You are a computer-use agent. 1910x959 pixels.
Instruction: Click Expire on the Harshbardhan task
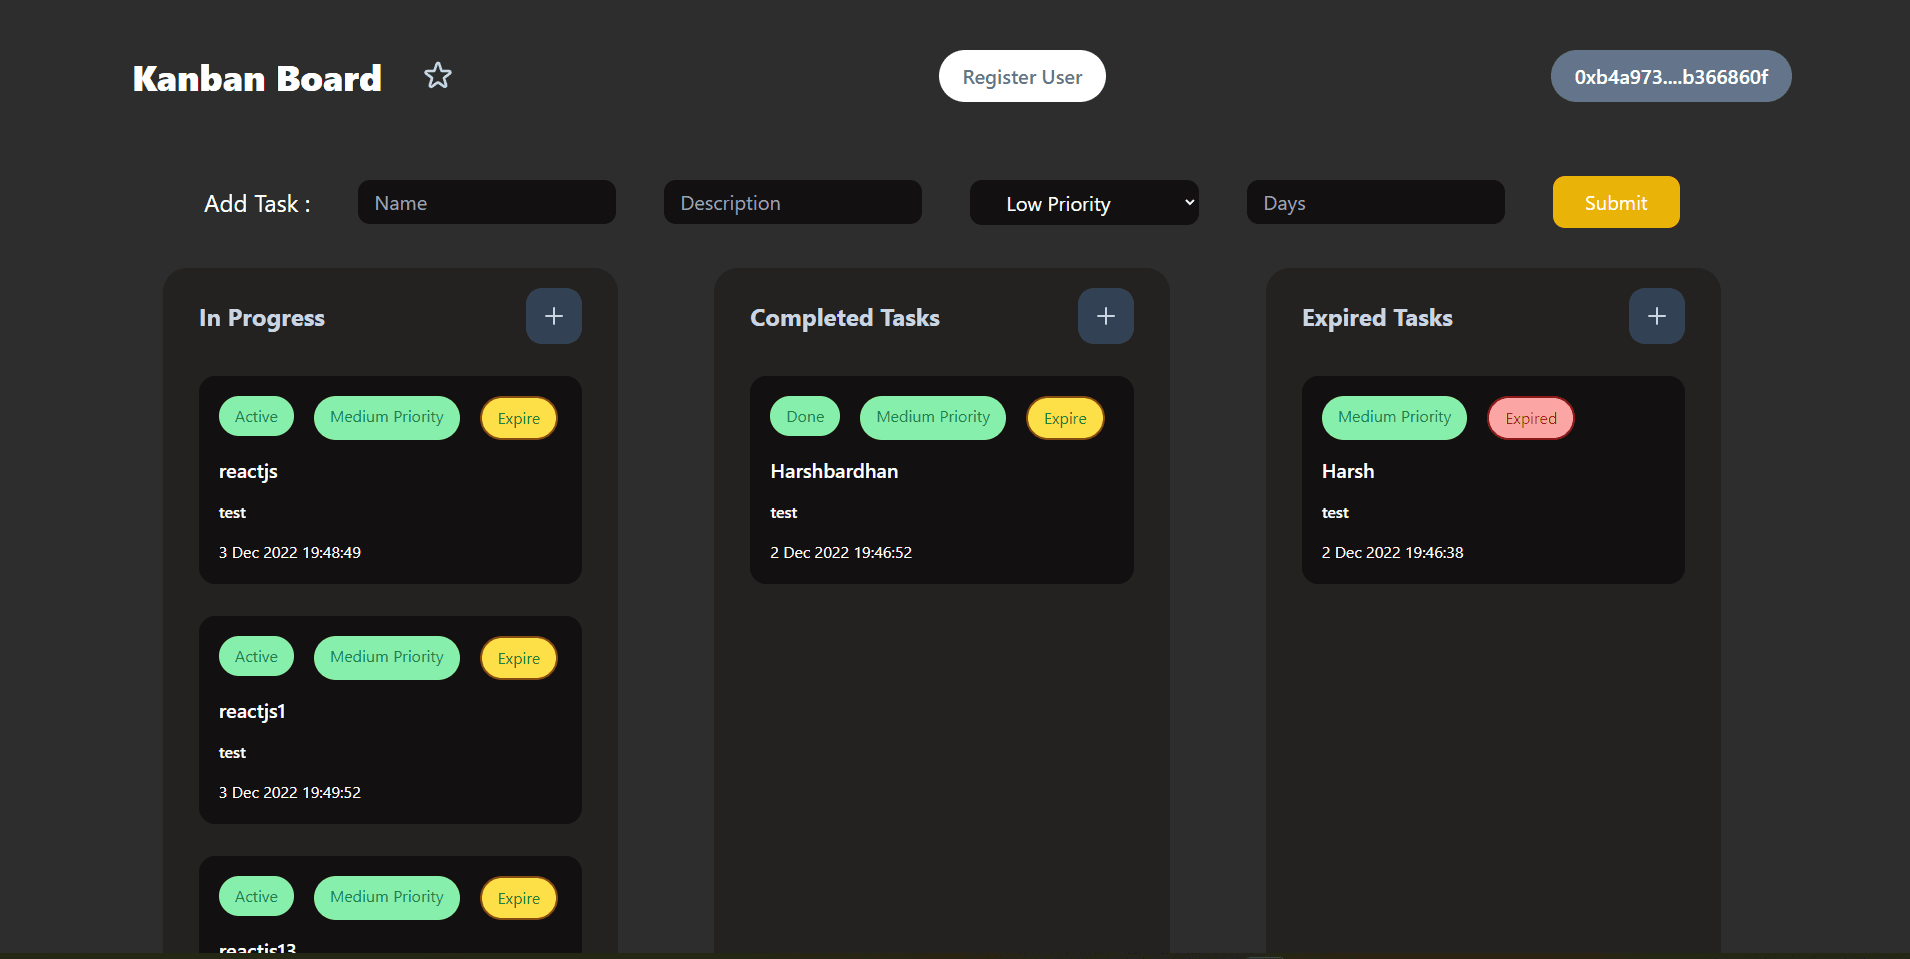click(1065, 418)
